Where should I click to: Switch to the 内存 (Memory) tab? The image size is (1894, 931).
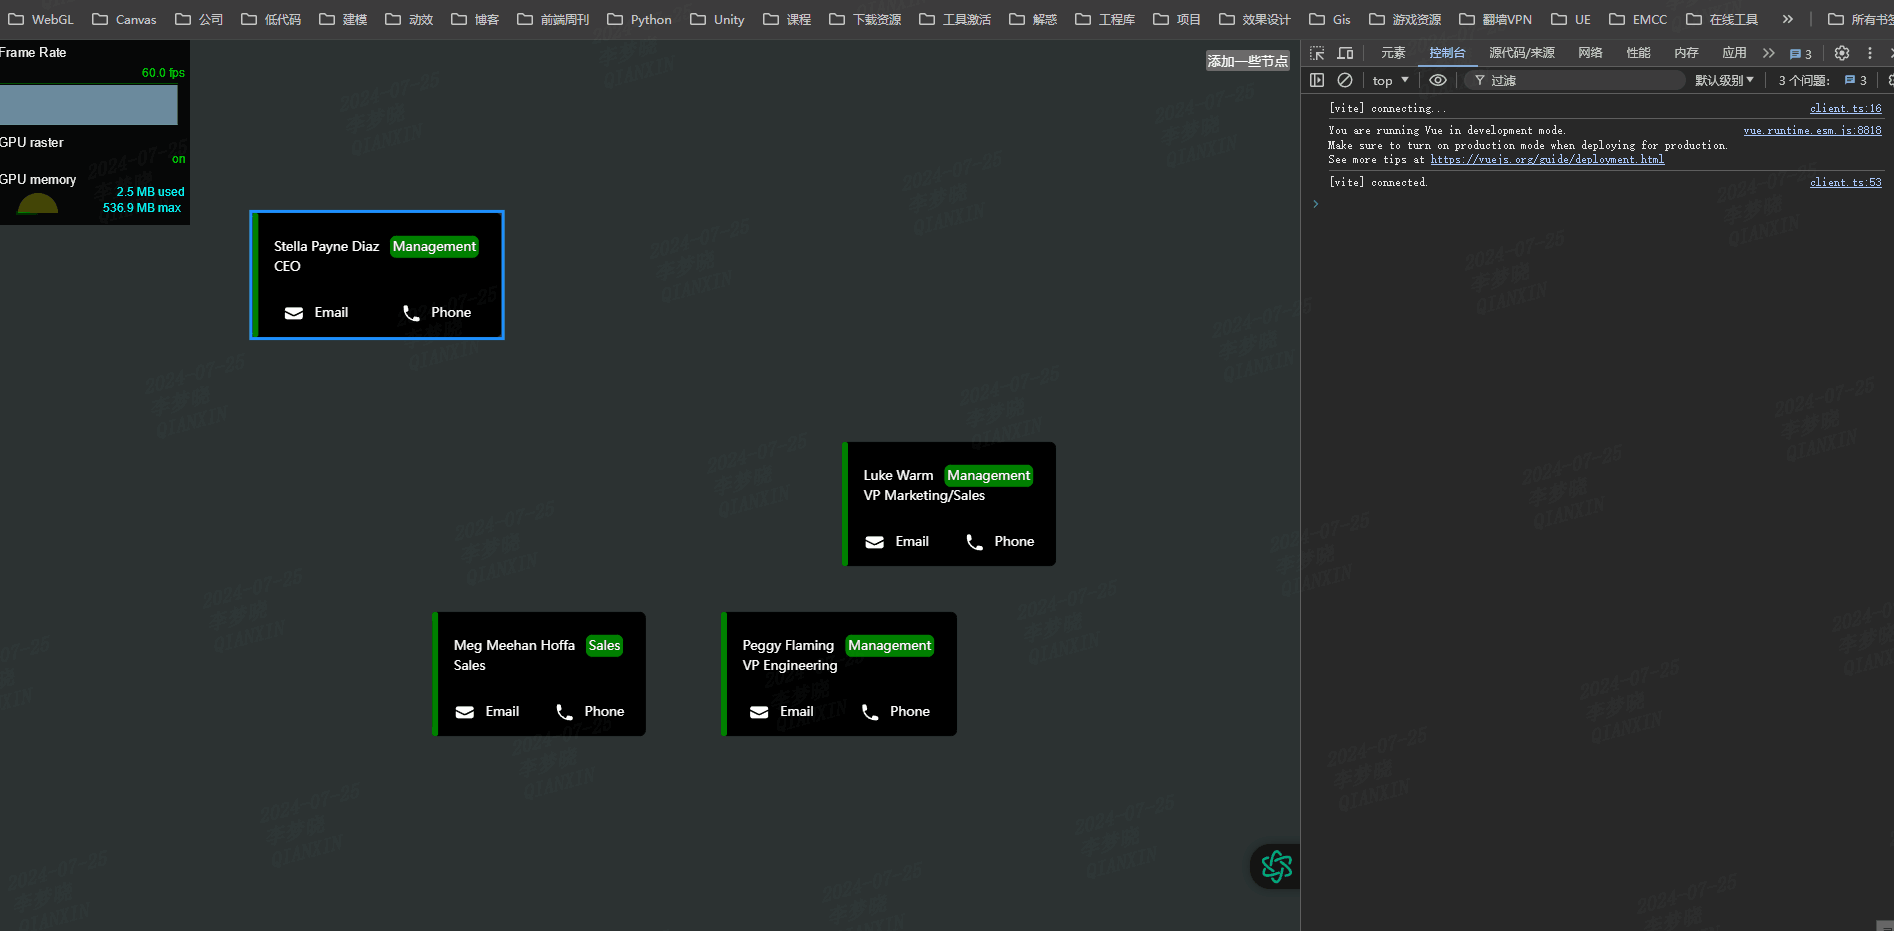tap(1686, 53)
